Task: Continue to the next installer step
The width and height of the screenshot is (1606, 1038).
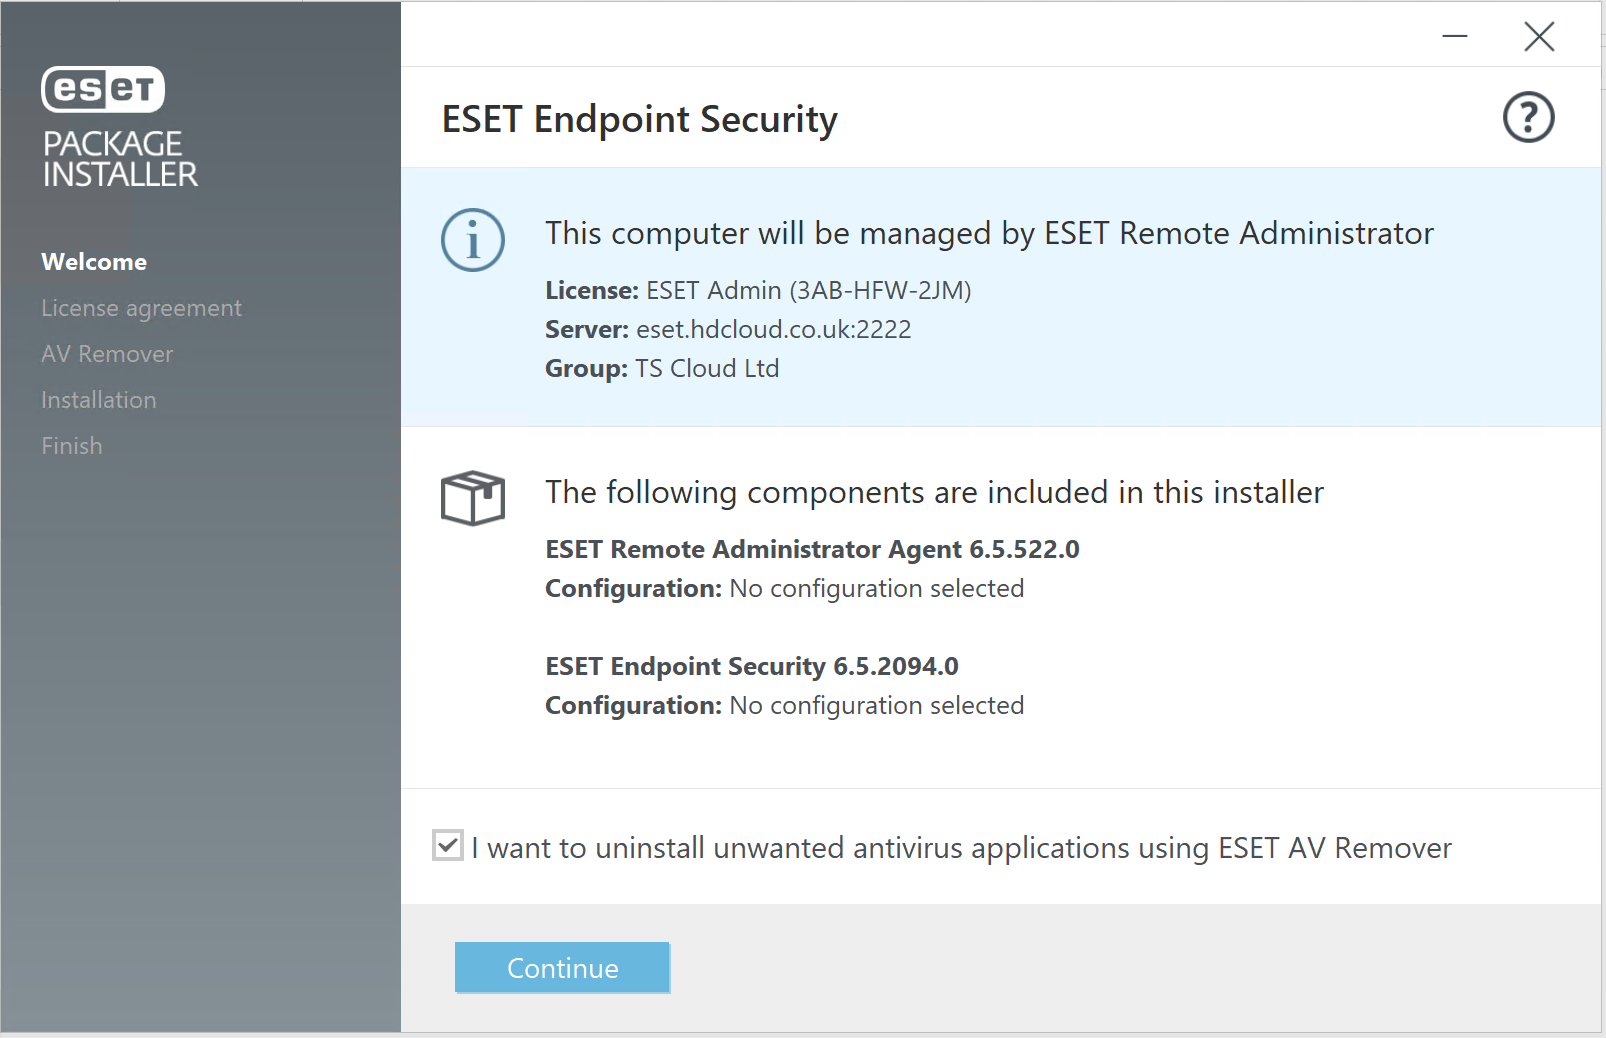Action: (x=562, y=968)
